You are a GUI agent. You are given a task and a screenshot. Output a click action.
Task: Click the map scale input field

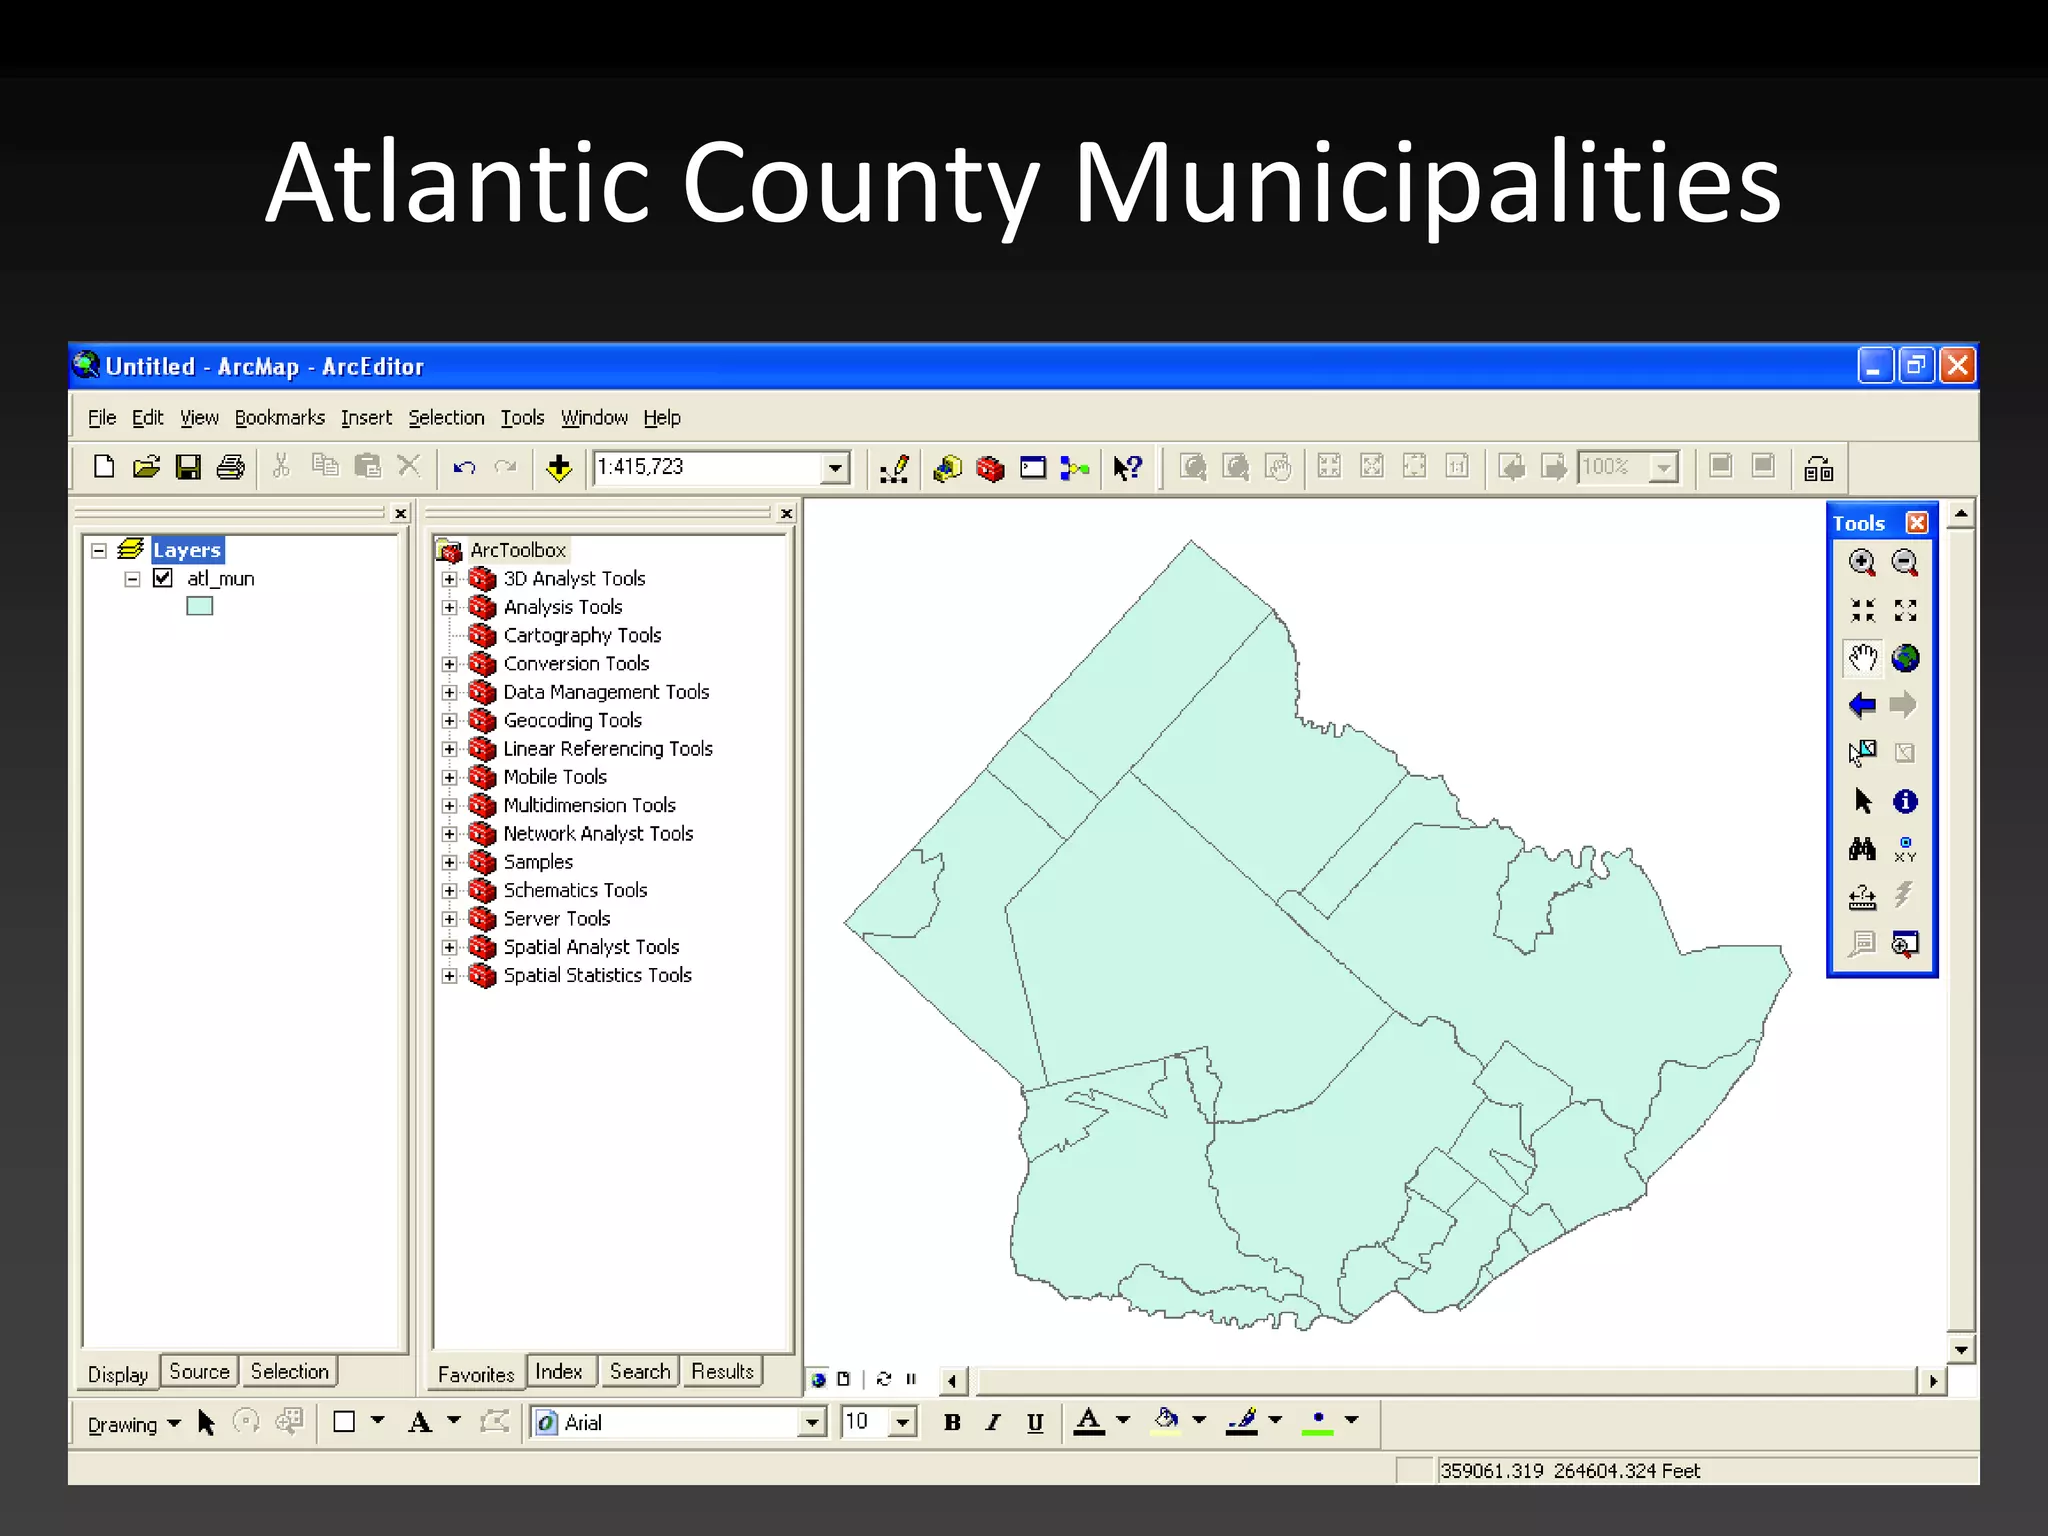coord(707,467)
